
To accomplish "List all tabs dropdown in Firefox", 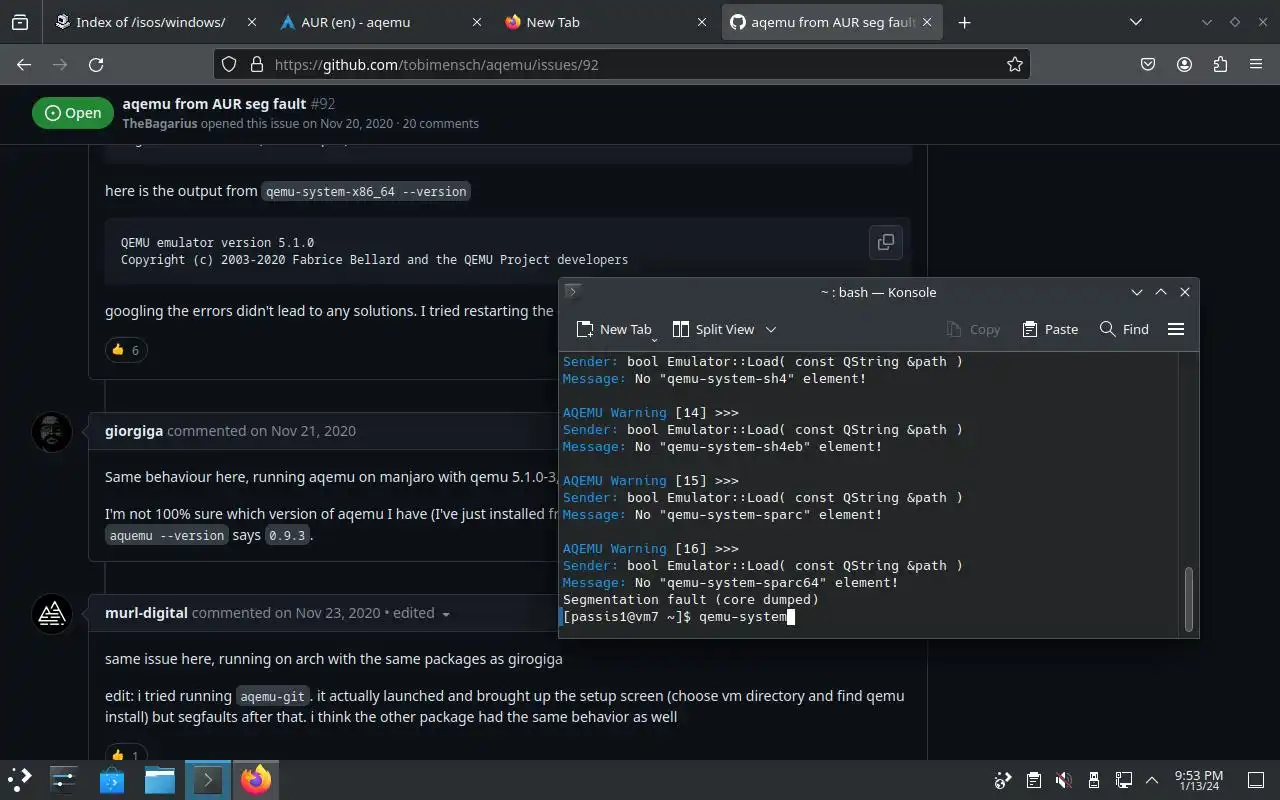I will pyautogui.click(x=1136, y=22).
